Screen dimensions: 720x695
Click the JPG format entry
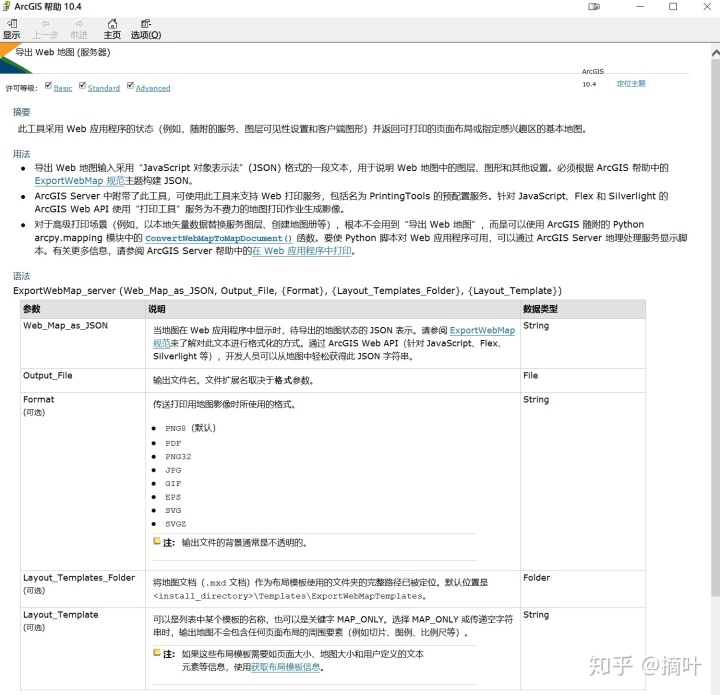pyautogui.click(x=173, y=470)
